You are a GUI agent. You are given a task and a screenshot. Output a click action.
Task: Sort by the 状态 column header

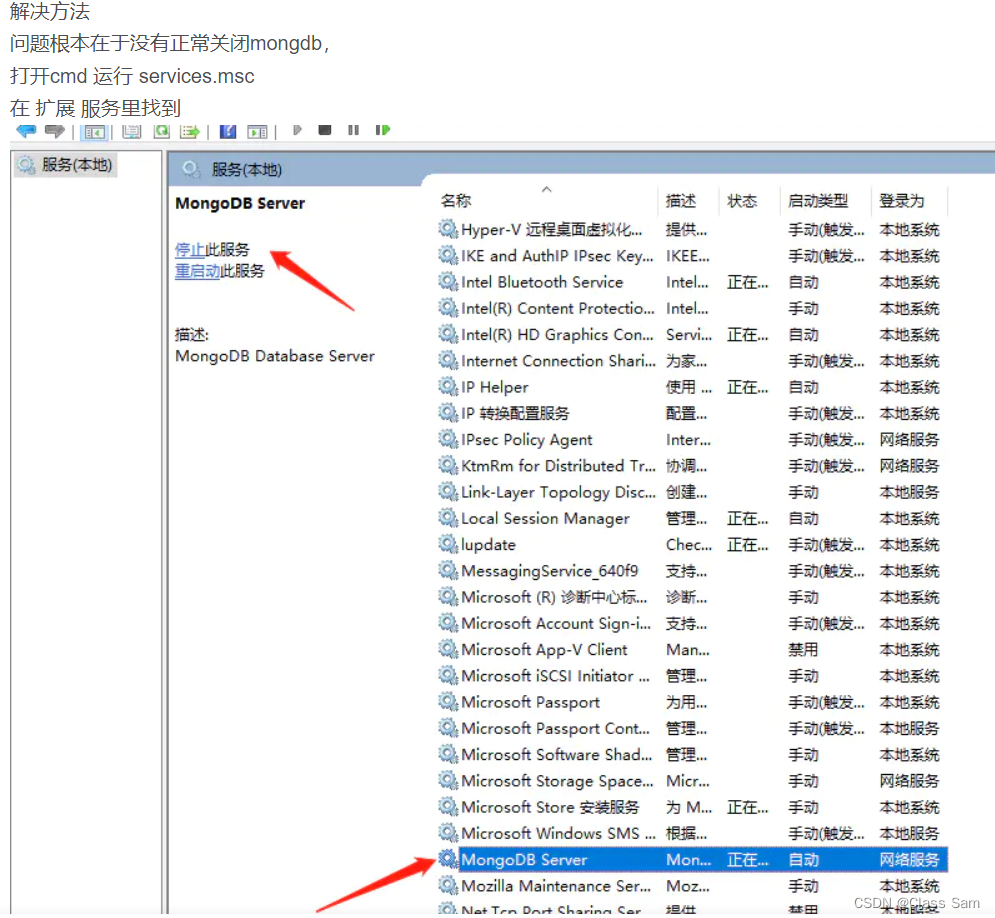coord(742,200)
